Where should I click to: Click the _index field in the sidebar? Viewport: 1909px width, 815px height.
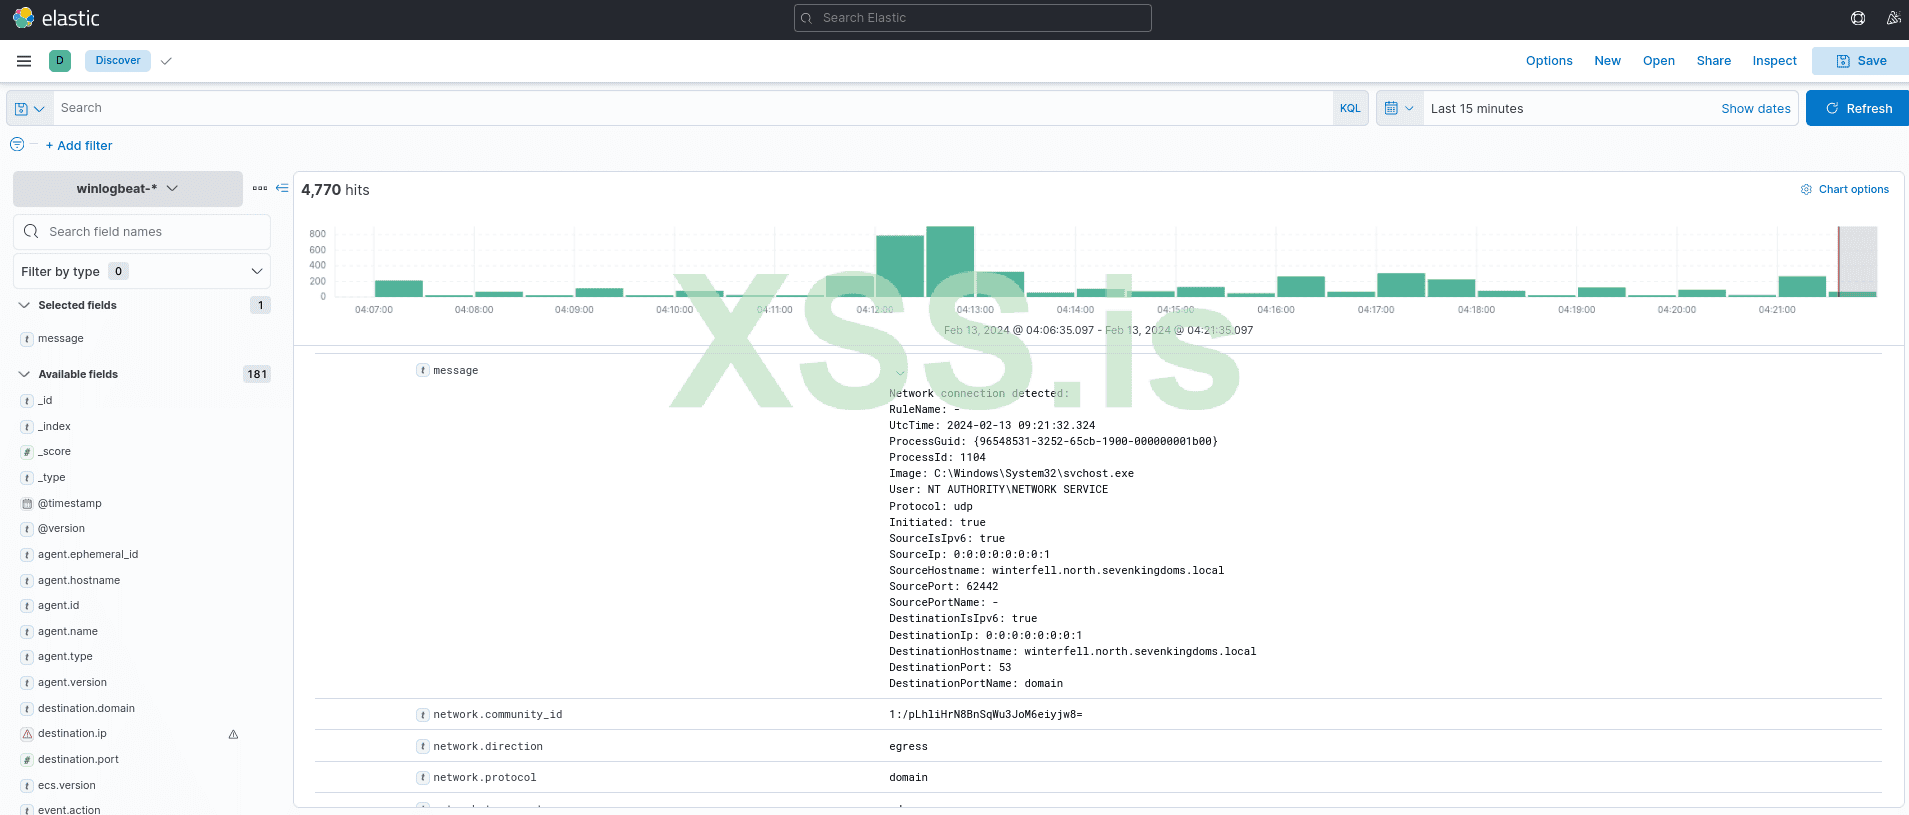coord(54,427)
